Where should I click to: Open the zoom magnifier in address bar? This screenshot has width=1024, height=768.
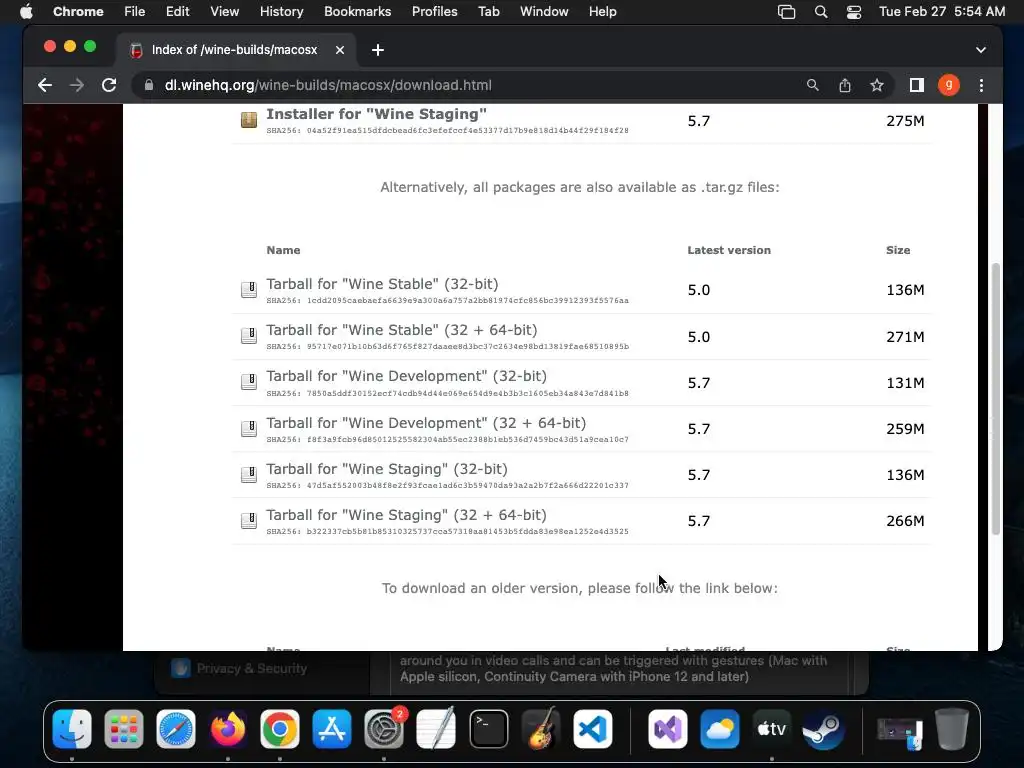pyautogui.click(x=812, y=85)
